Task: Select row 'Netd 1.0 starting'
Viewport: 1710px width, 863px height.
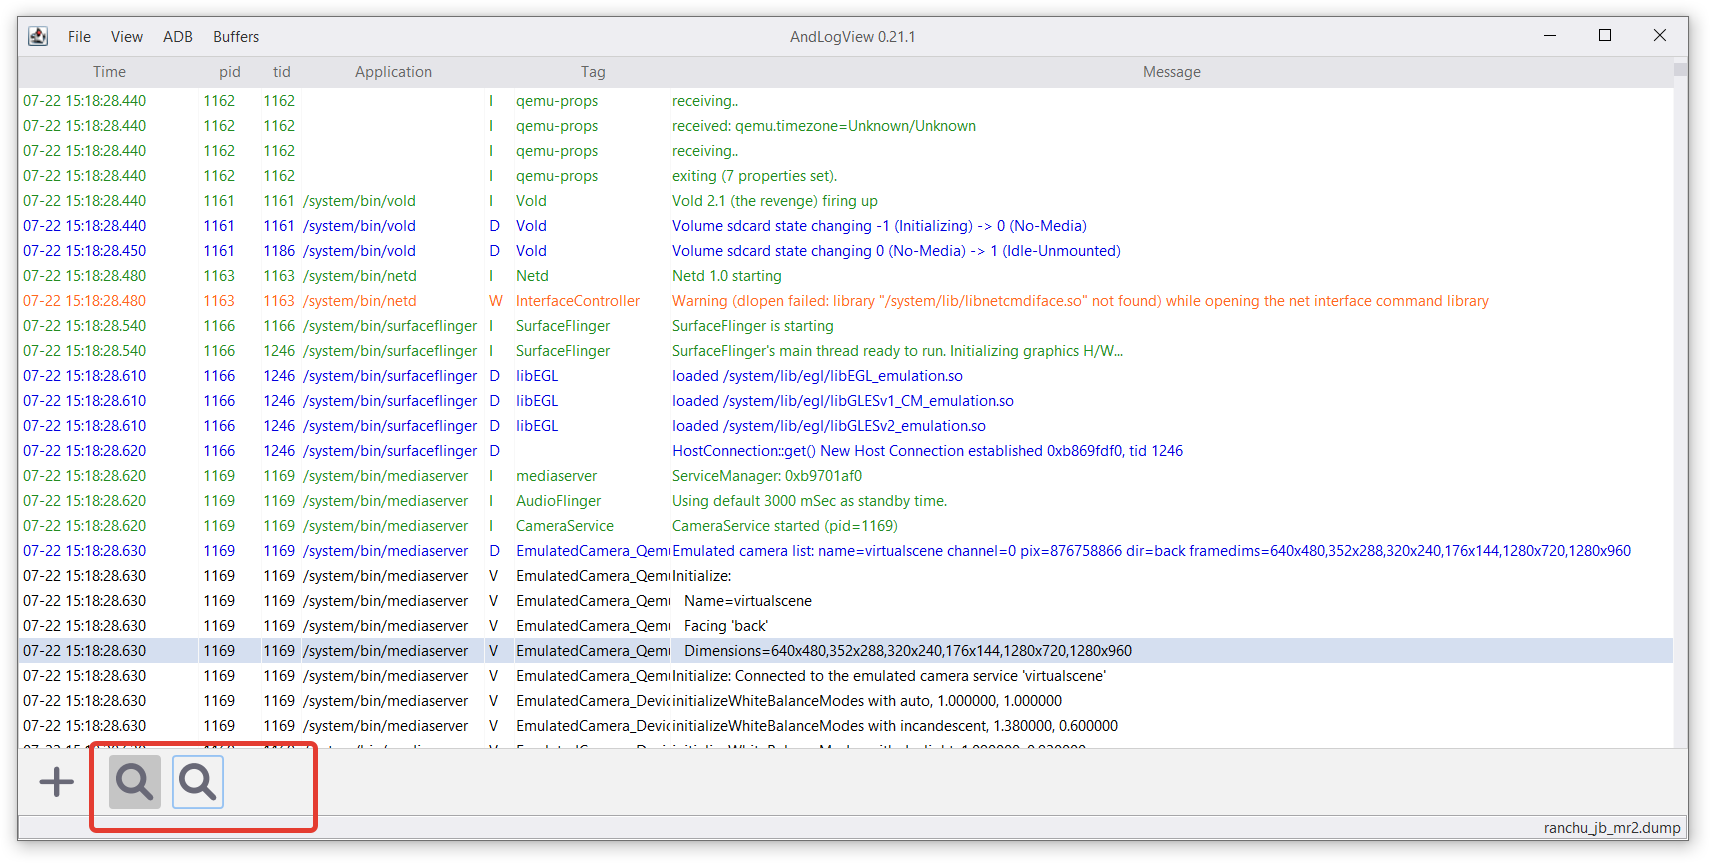Action: [x=845, y=276]
